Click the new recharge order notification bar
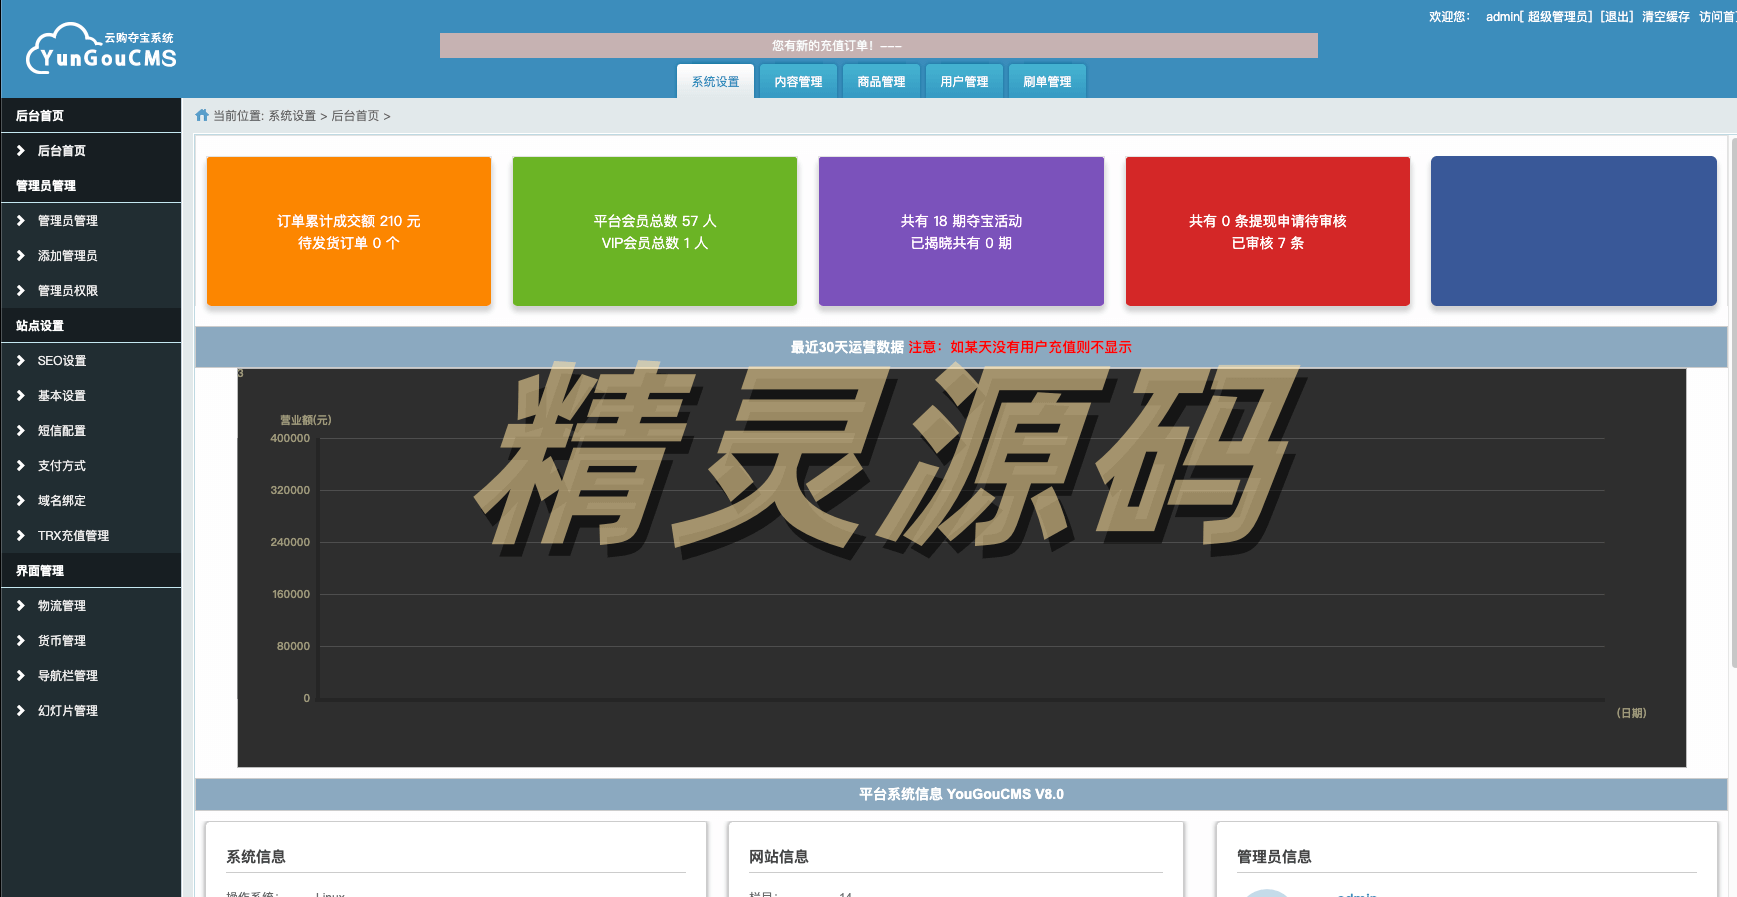 coord(878,46)
